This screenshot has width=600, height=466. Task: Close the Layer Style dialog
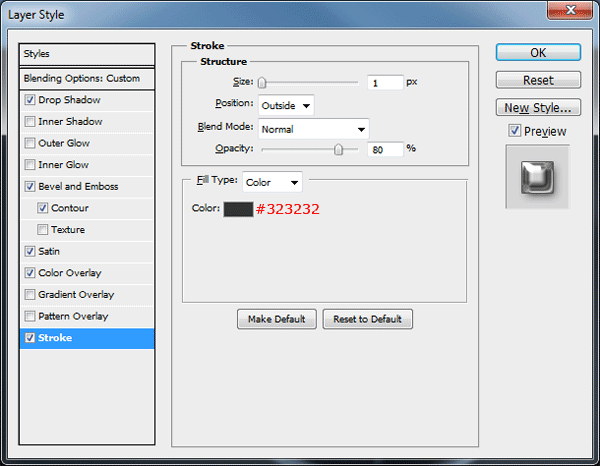(570, 10)
